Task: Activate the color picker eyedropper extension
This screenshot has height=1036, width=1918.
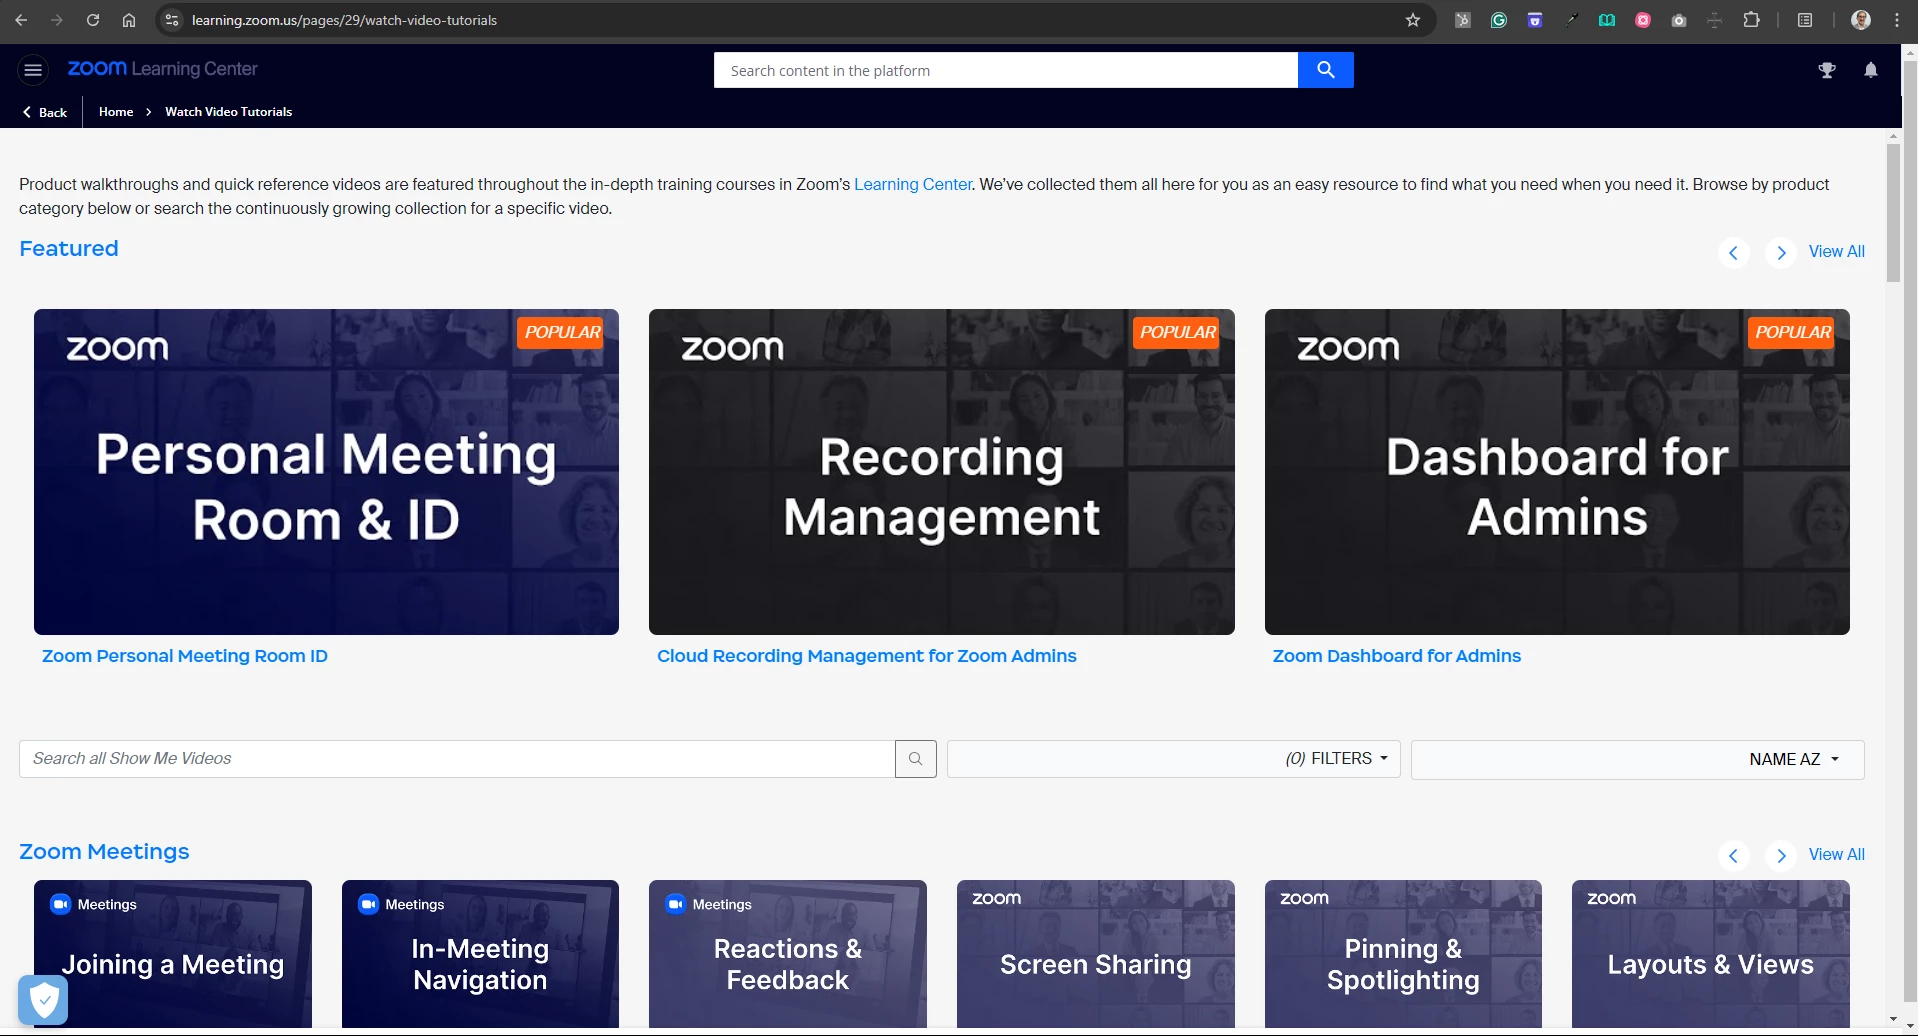Action: (x=1571, y=20)
